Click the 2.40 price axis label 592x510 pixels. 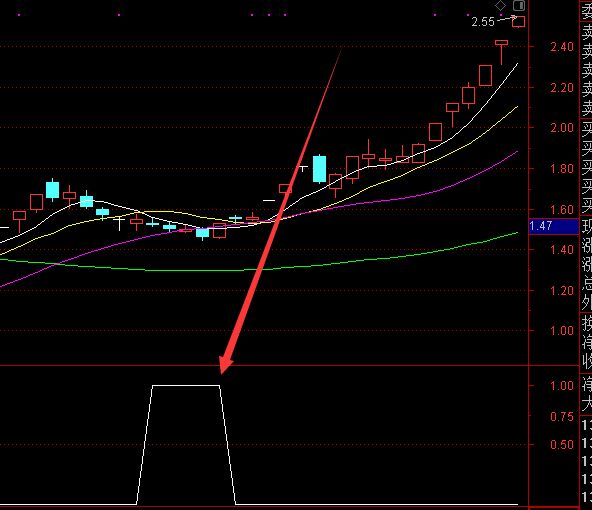pyautogui.click(x=562, y=47)
